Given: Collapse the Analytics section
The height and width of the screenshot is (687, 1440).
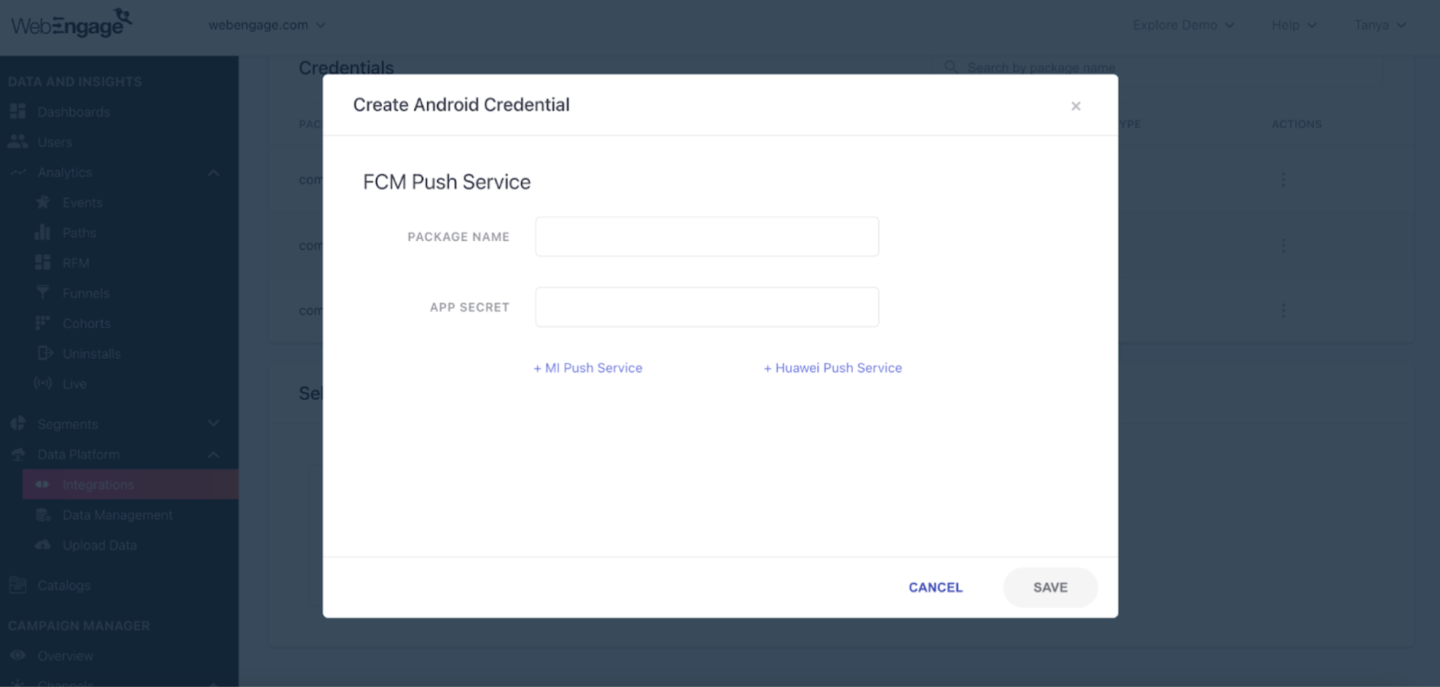Looking at the screenshot, I should pos(213,173).
